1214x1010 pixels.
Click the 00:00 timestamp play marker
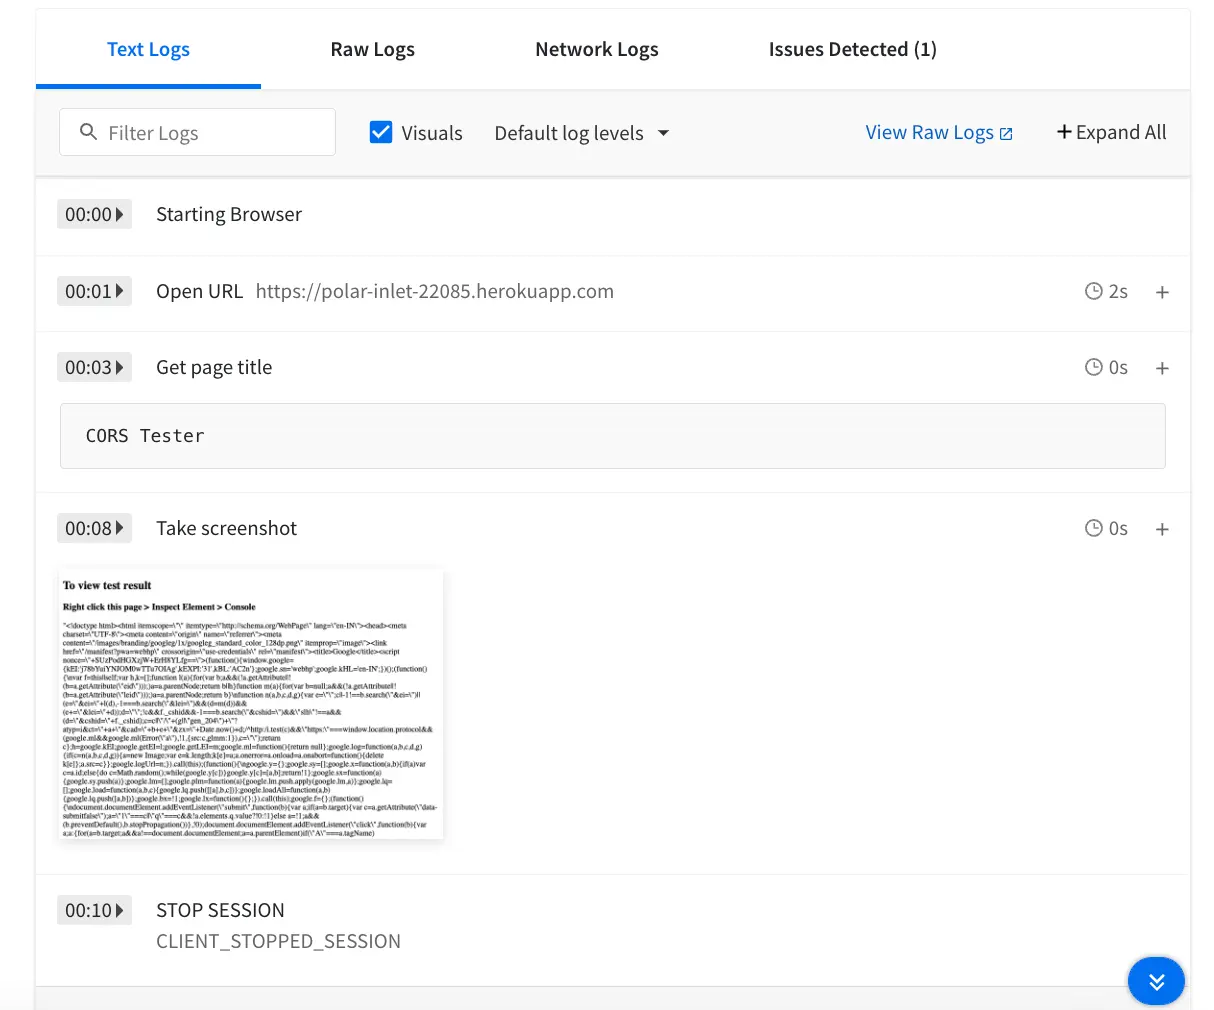click(x=94, y=214)
